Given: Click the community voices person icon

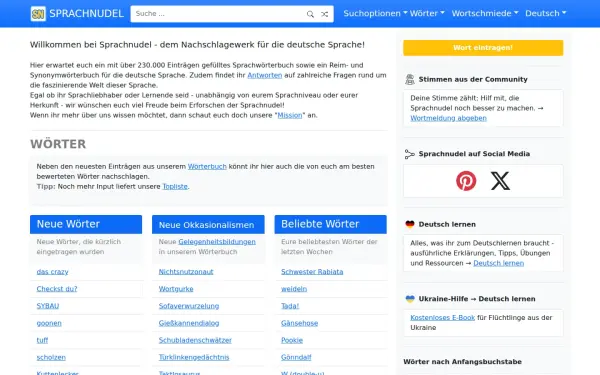Looking at the screenshot, I should pos(409,79).
